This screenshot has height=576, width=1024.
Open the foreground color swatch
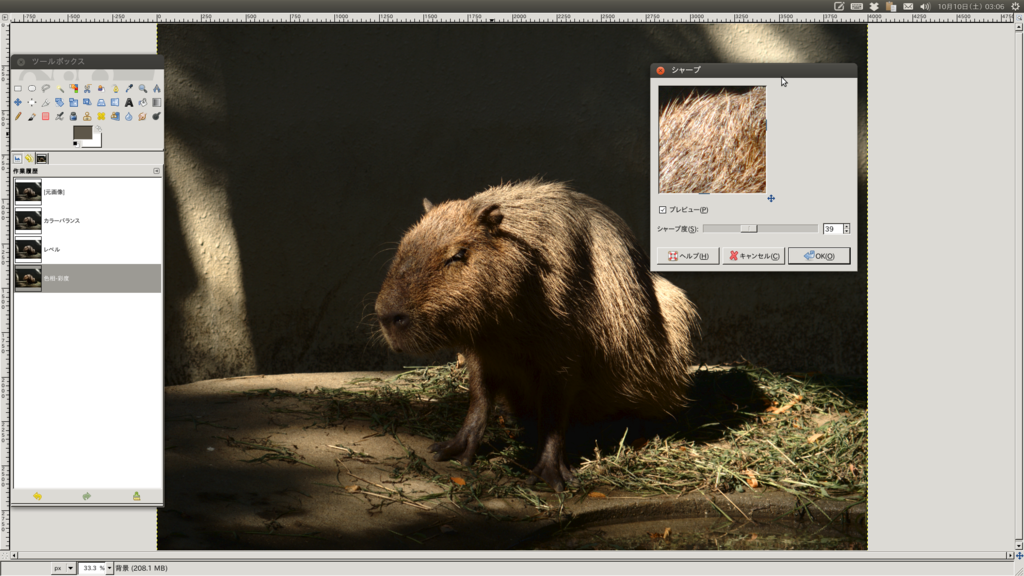tap(82, 133)
